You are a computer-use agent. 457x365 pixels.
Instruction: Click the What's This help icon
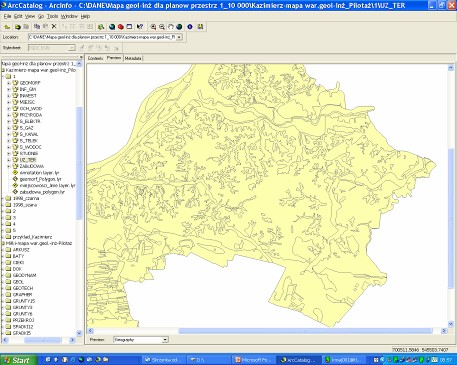click(x=140, y=27)
